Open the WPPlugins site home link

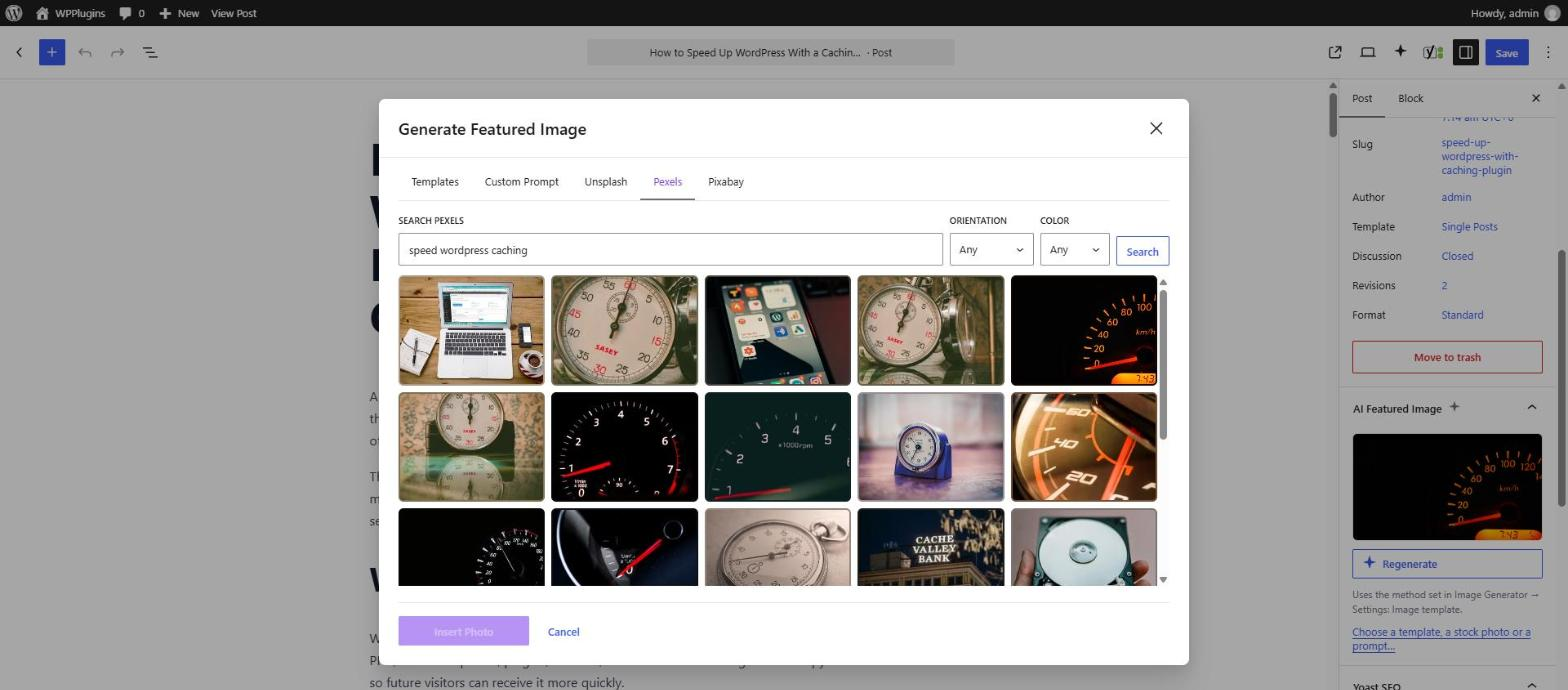(69, 13)
